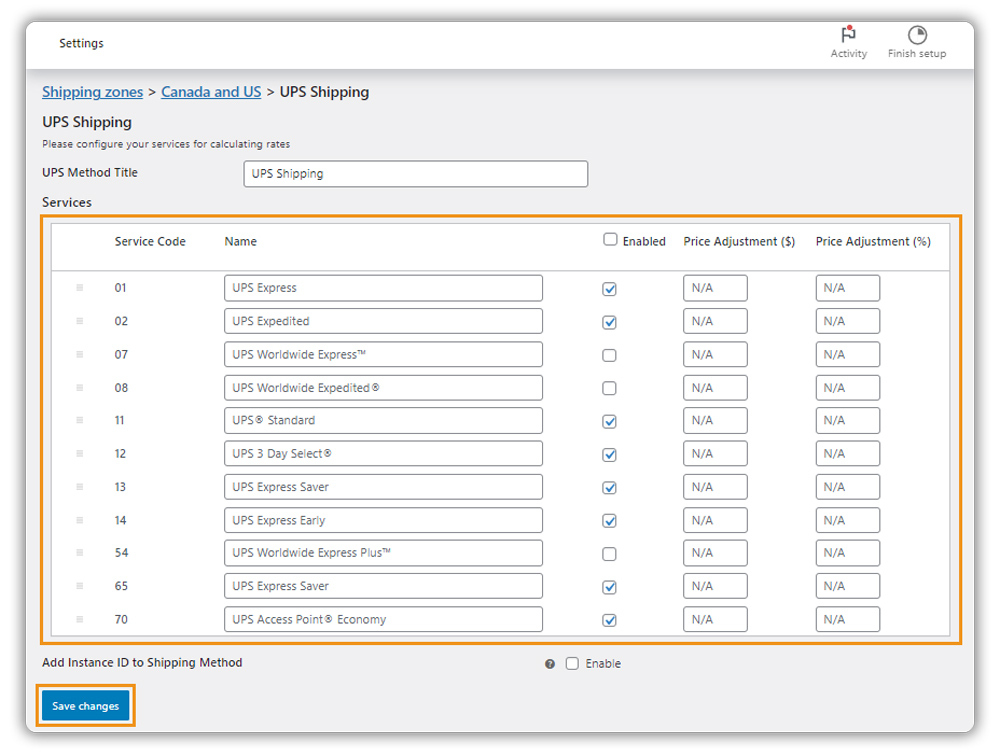
Task: Set percent price adjustment for service 54
Action: point(848,552)
